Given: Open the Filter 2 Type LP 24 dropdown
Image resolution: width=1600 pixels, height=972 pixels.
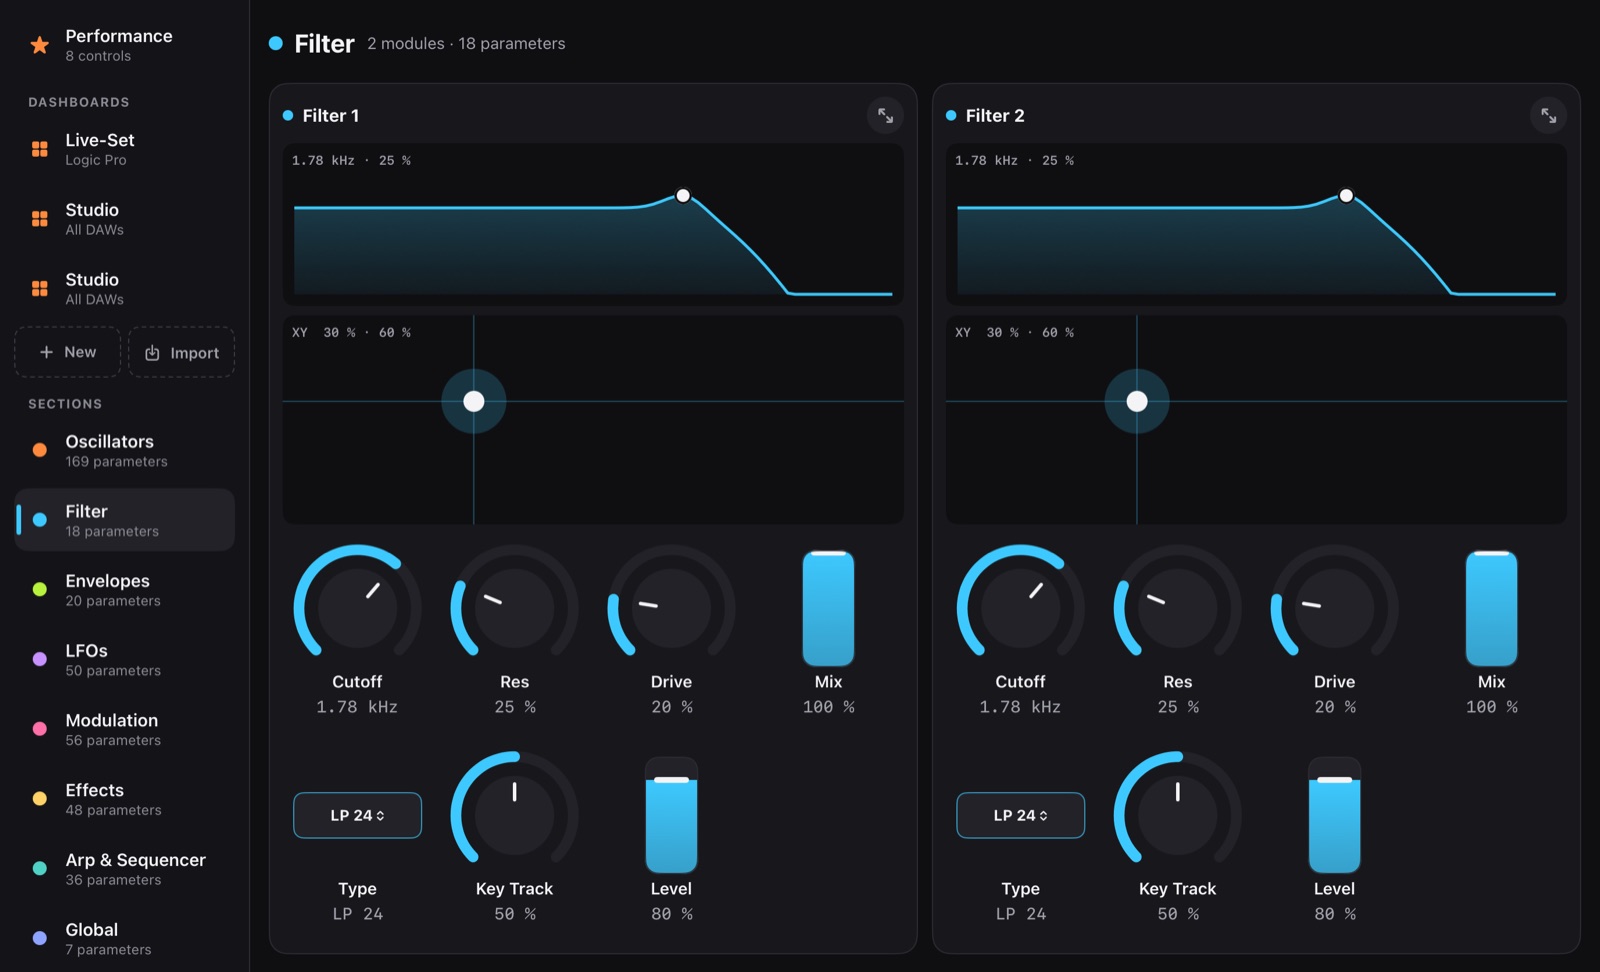Looking at the screenshot, I should pos(1020,815).
